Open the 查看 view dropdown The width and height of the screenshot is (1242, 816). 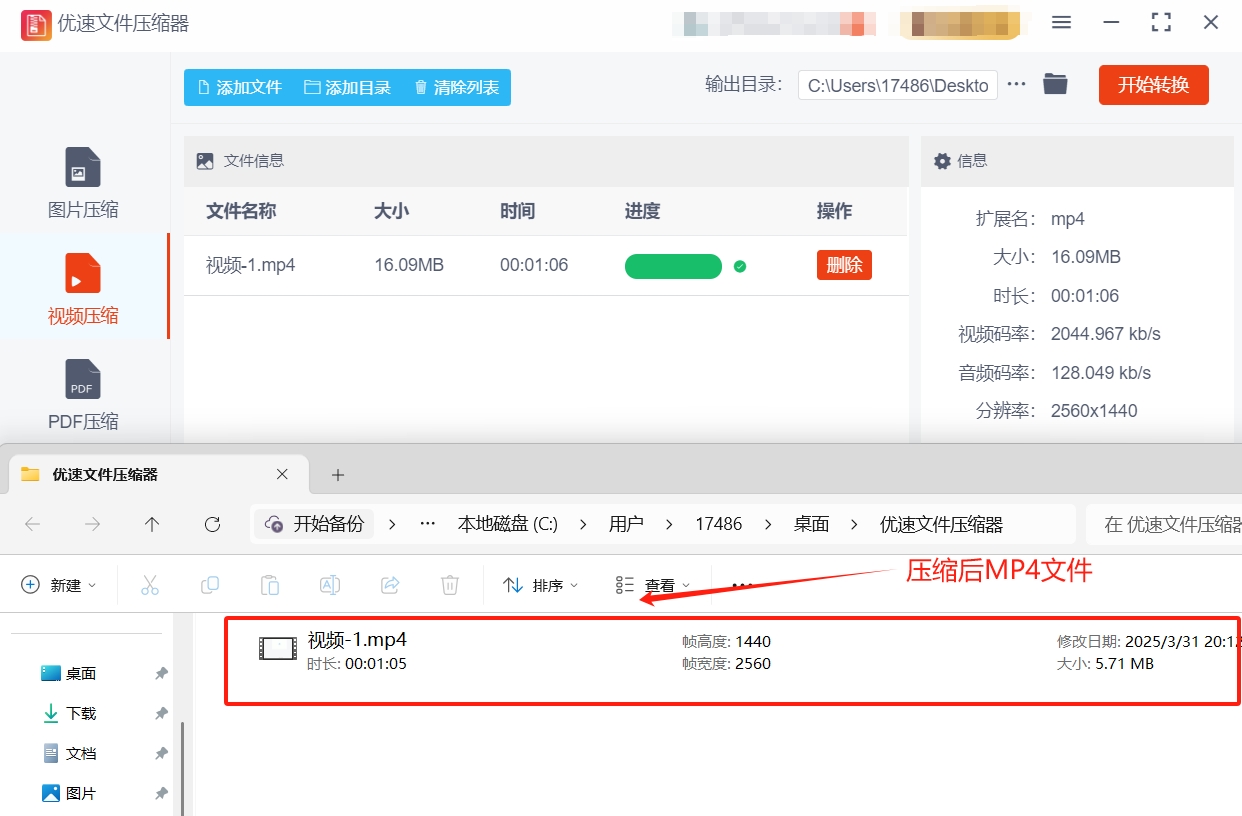coord(653,585)
